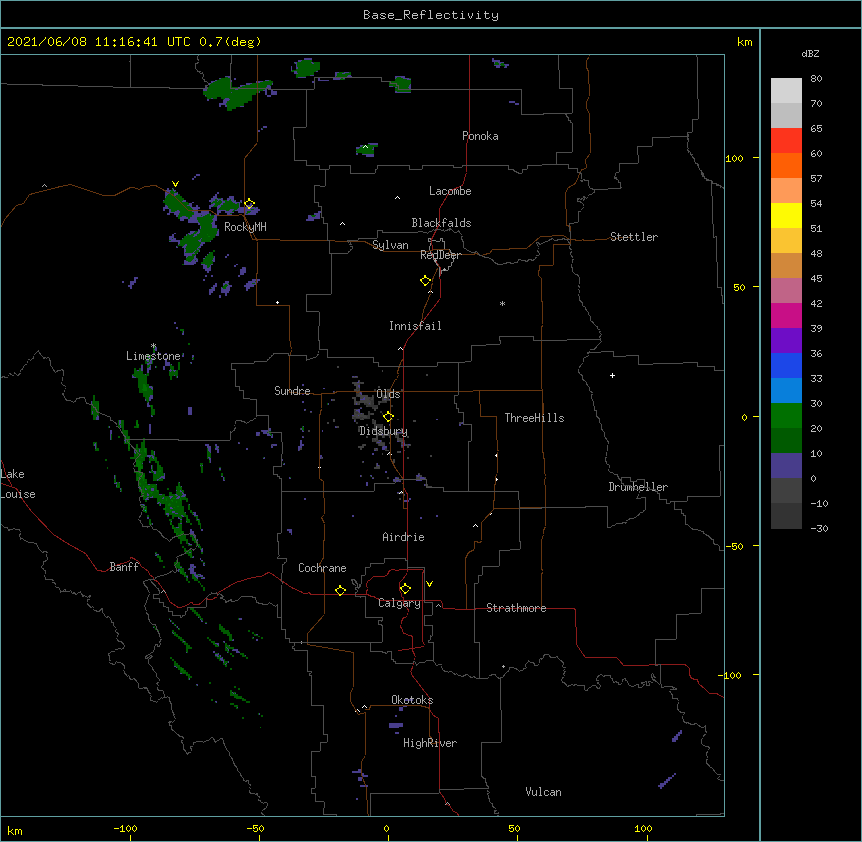This screenshot has width=862, height=842.
Task: Click the Okotoks town label
Action: coord(412,700)
